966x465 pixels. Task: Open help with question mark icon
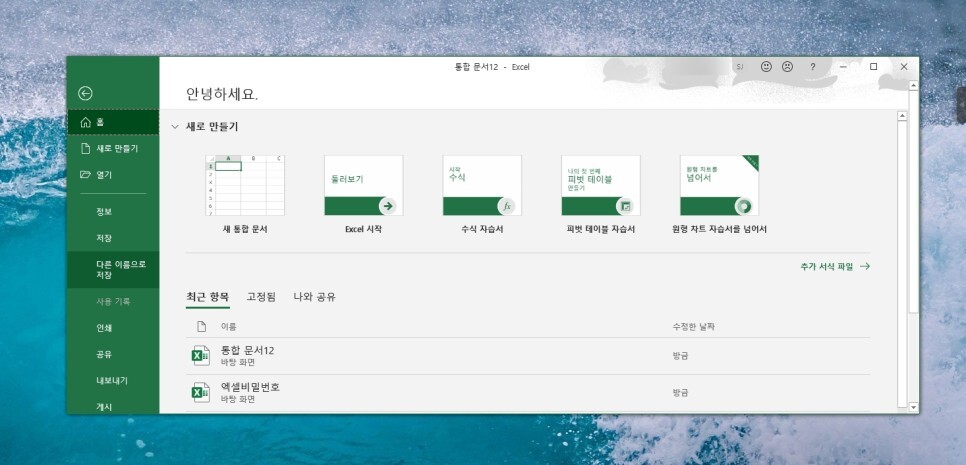(813, 67)
